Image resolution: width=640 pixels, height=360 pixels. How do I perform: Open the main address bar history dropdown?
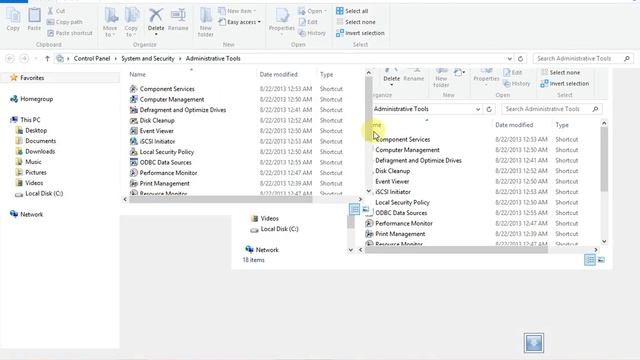[x=509, y=59]
